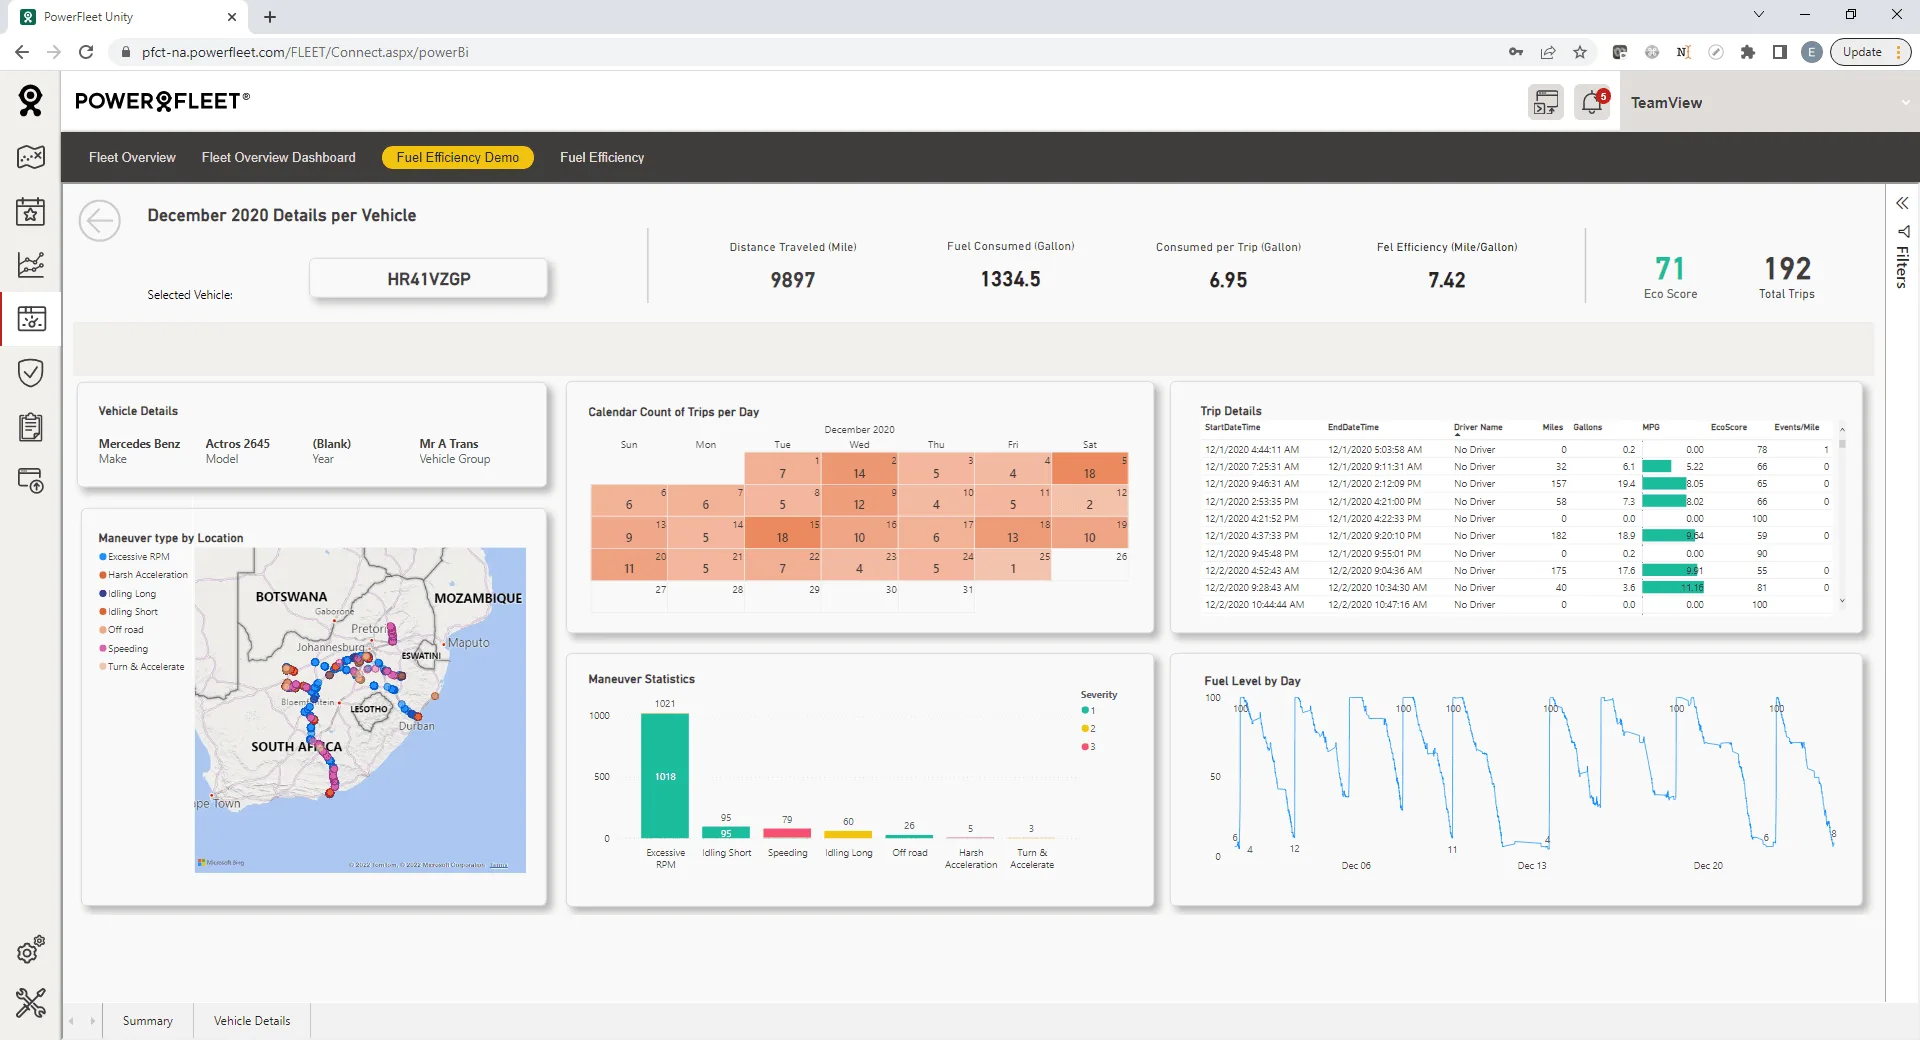Image resolution: width=1920 pixels, height=1040 pixels.
Task: Open the starred calendar sidebar icon
Action: 31,211
